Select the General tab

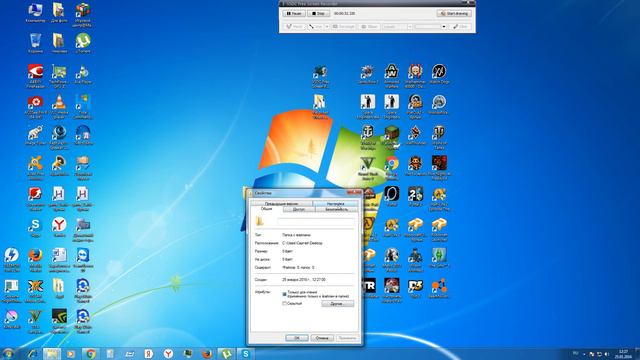click(x=267, y=209)
